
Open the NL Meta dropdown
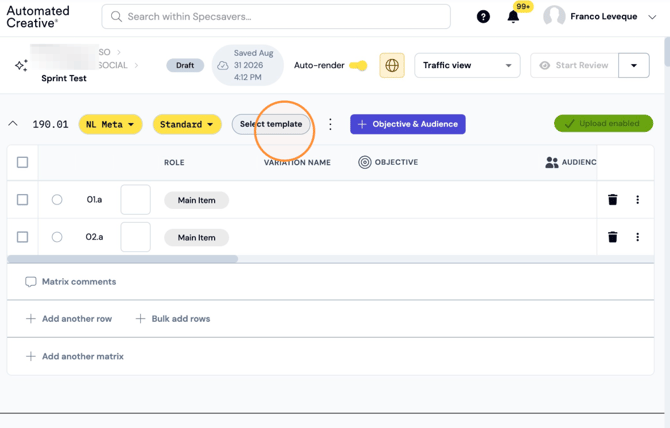tap(110, 124)
